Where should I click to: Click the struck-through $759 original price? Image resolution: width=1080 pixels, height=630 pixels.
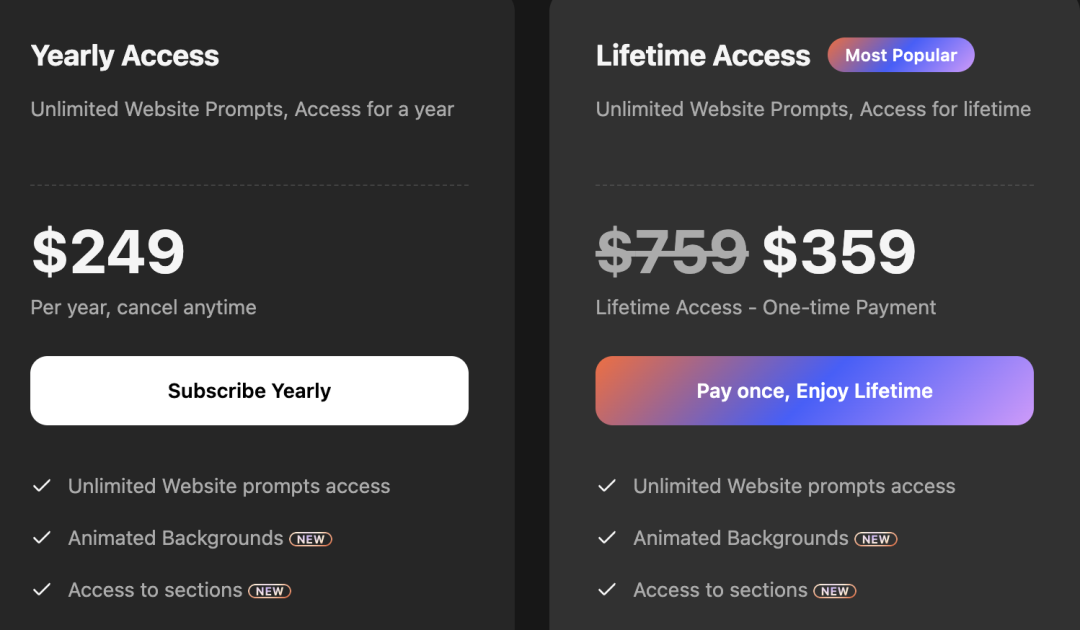pyautogui.click(x=672, y=252)
